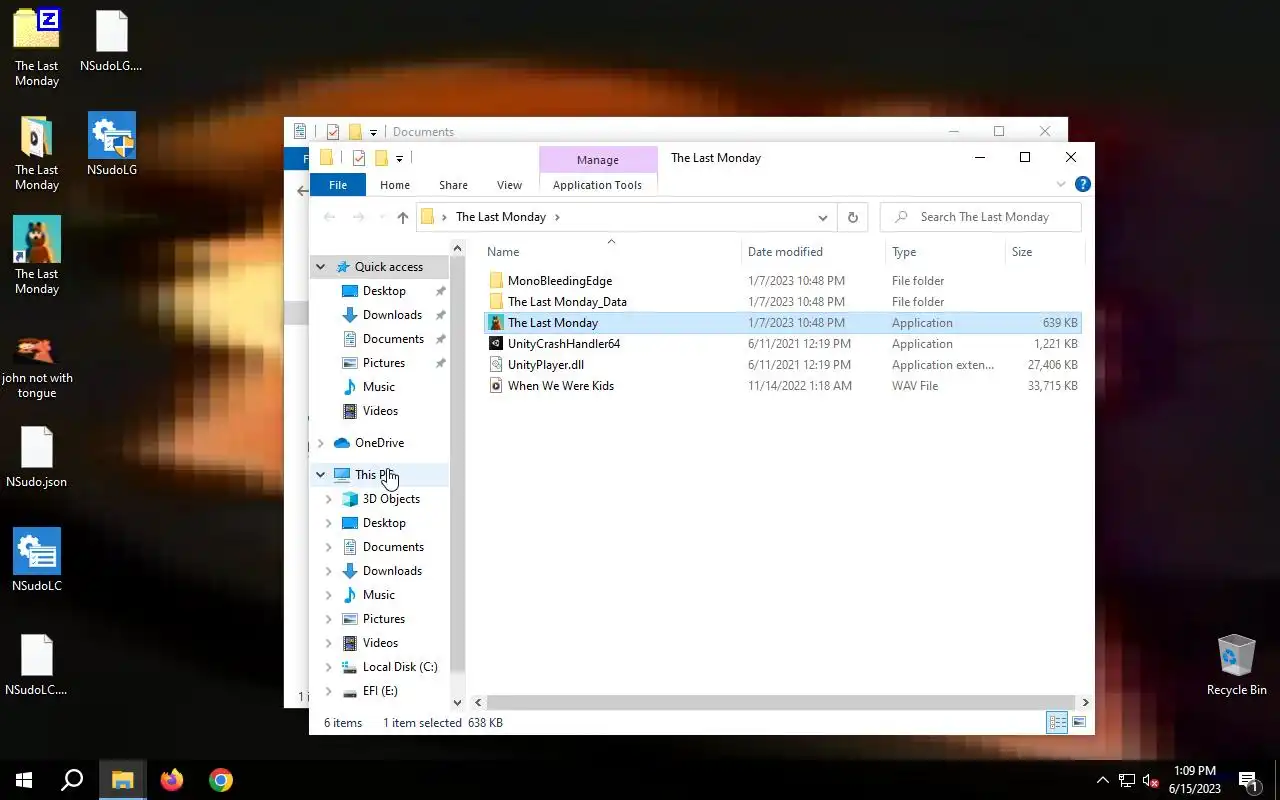
Task: Open the Recycle Bin
Action: pos(1236,665)
